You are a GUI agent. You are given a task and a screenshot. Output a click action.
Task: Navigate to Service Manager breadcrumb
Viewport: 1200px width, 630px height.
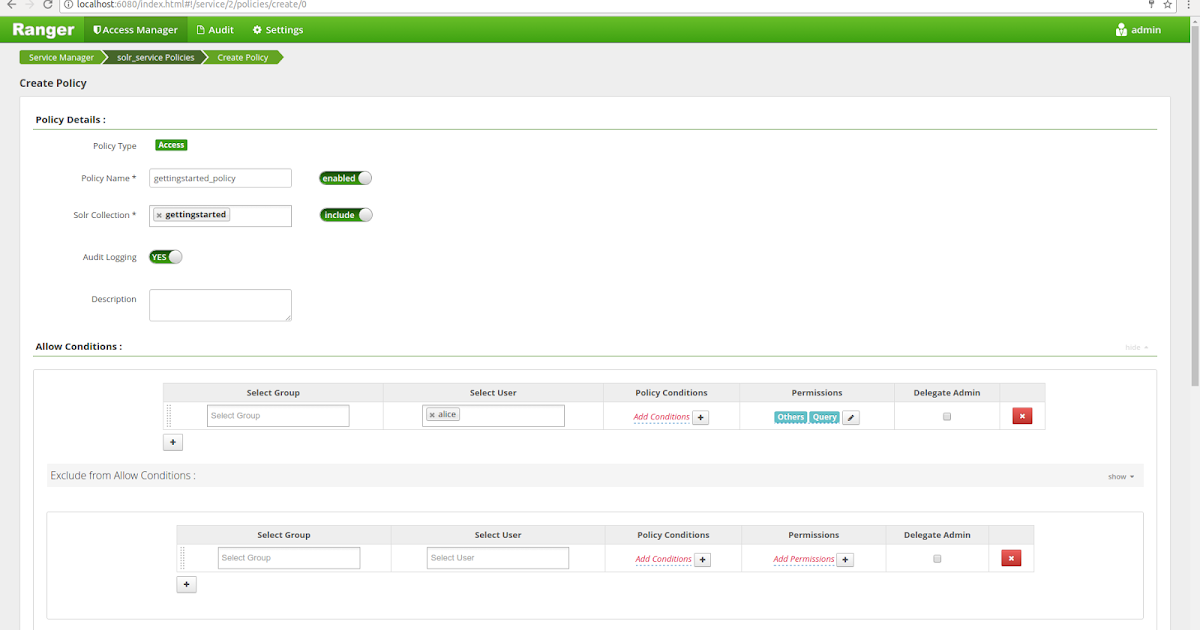point(59,57)
